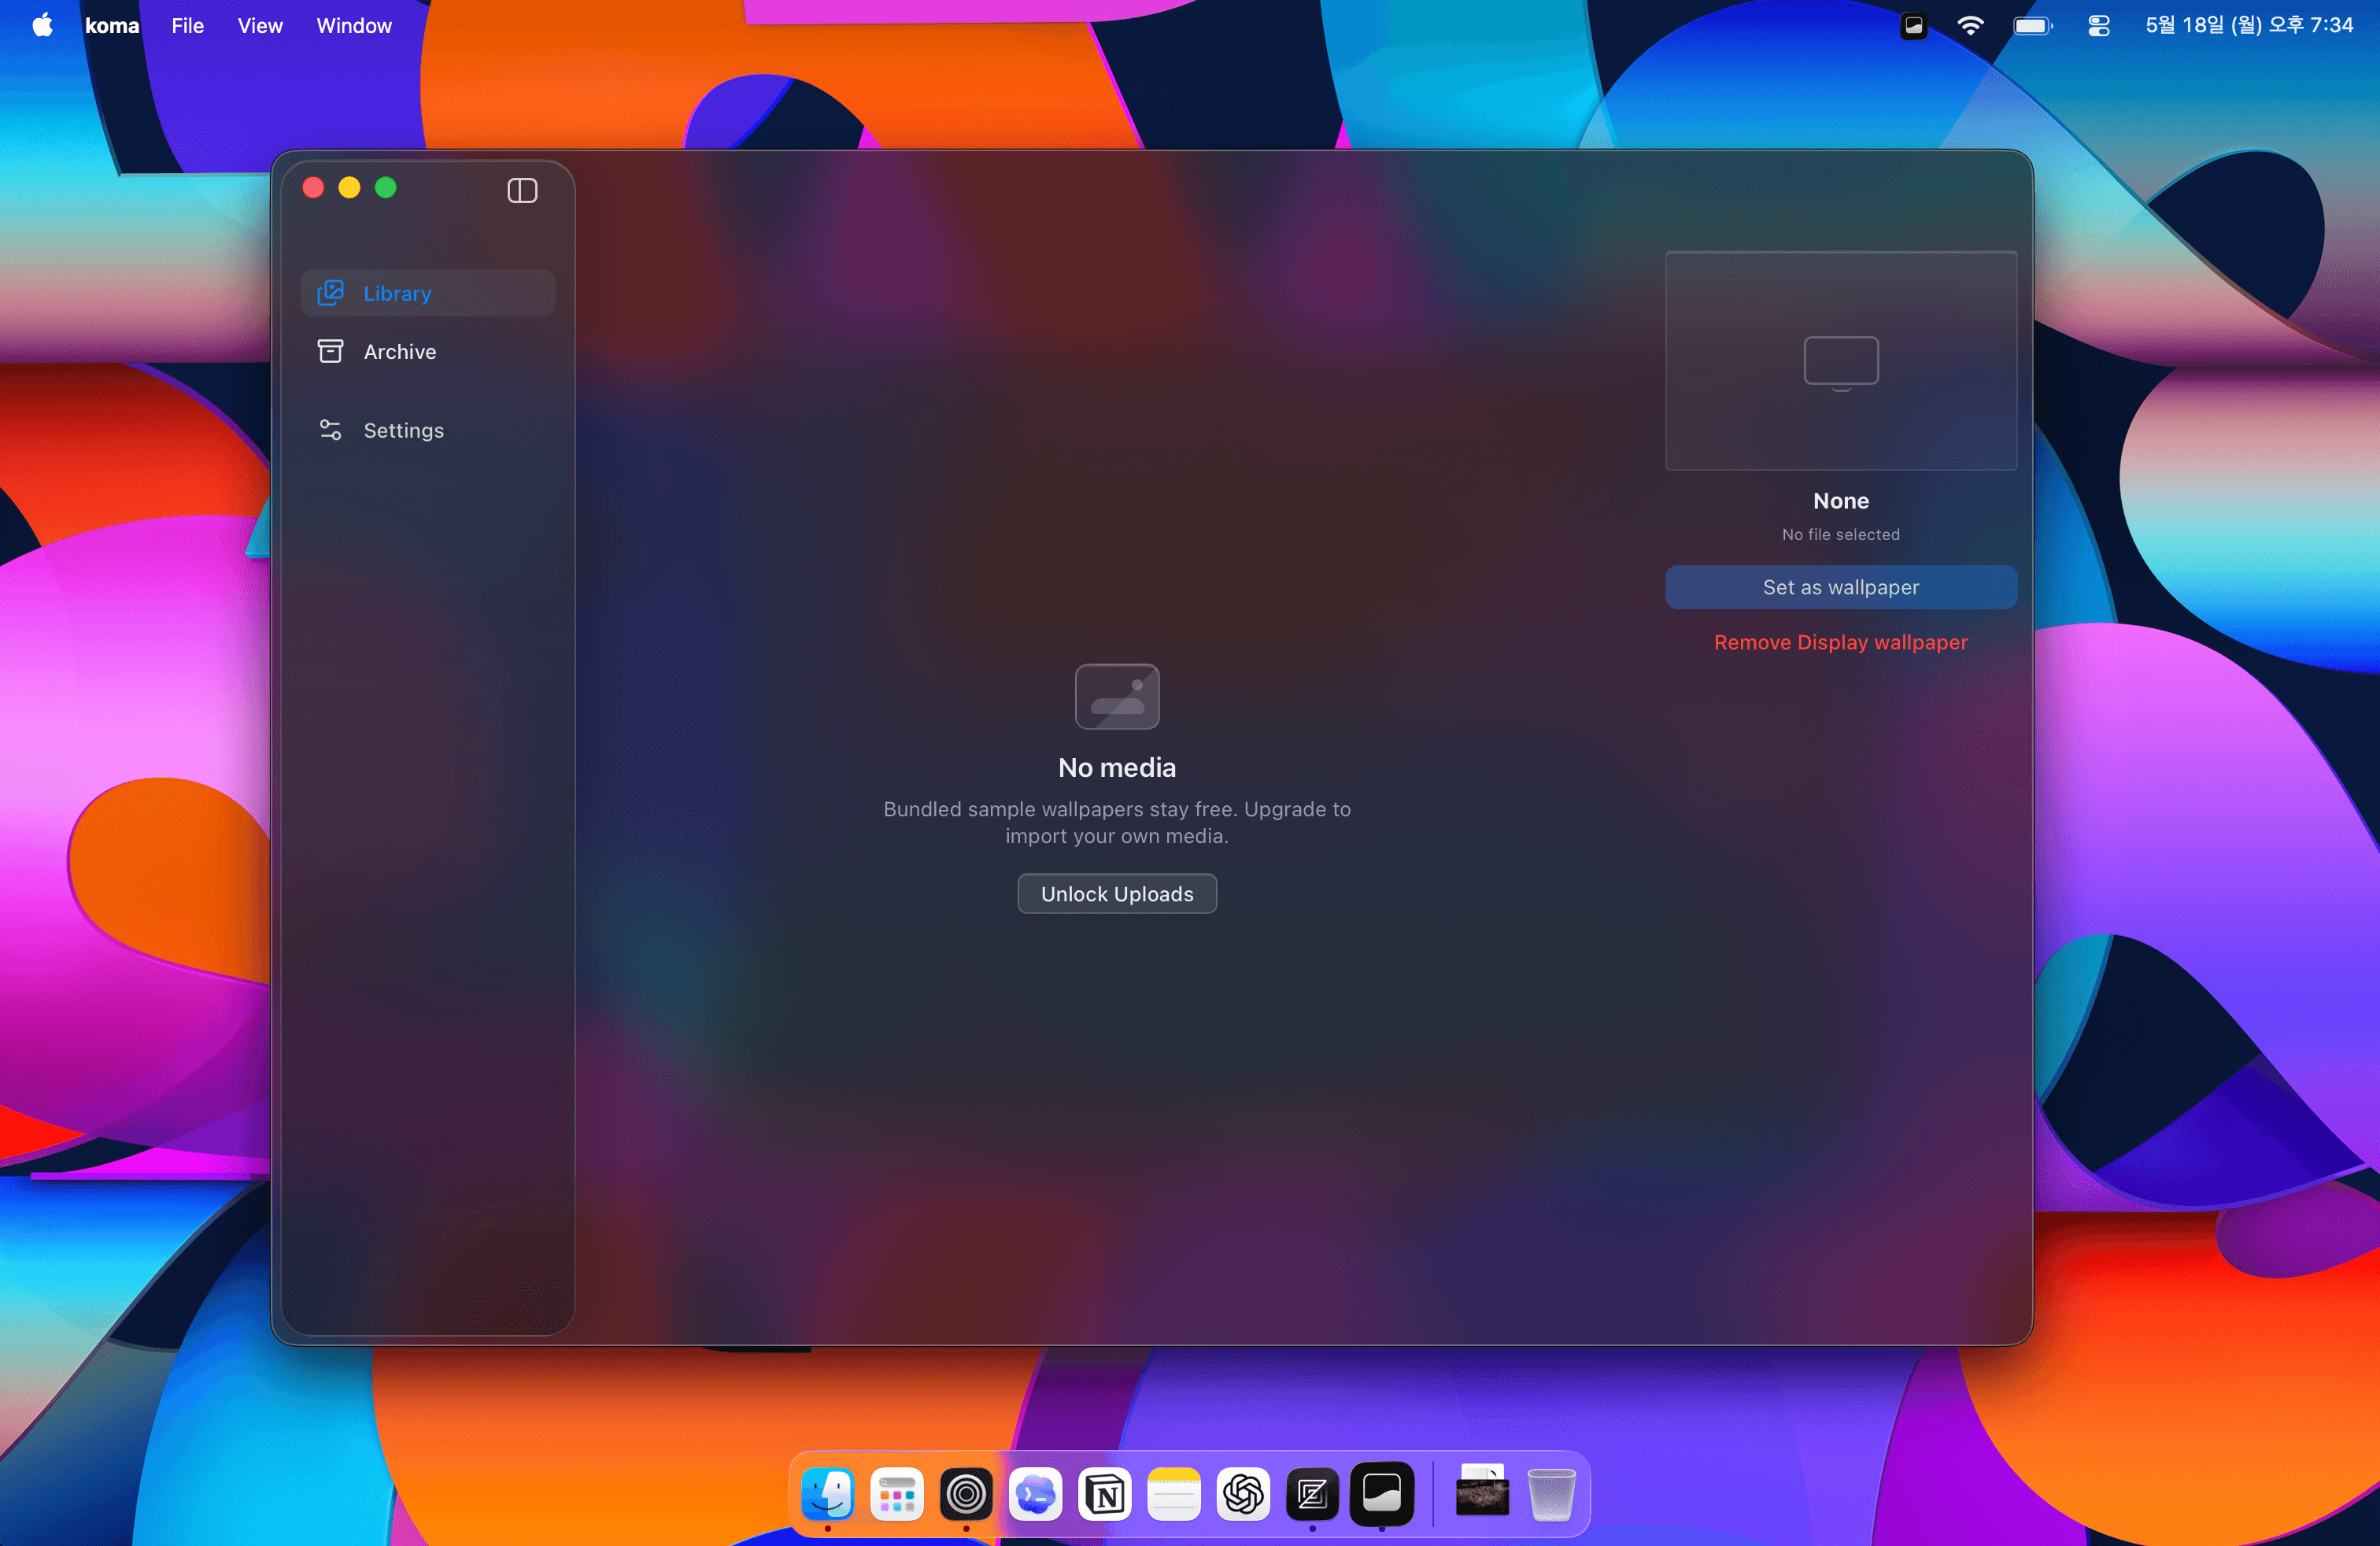Launch Notes from the Dock
2380x1546 pixels.
coord(1174,1494)
